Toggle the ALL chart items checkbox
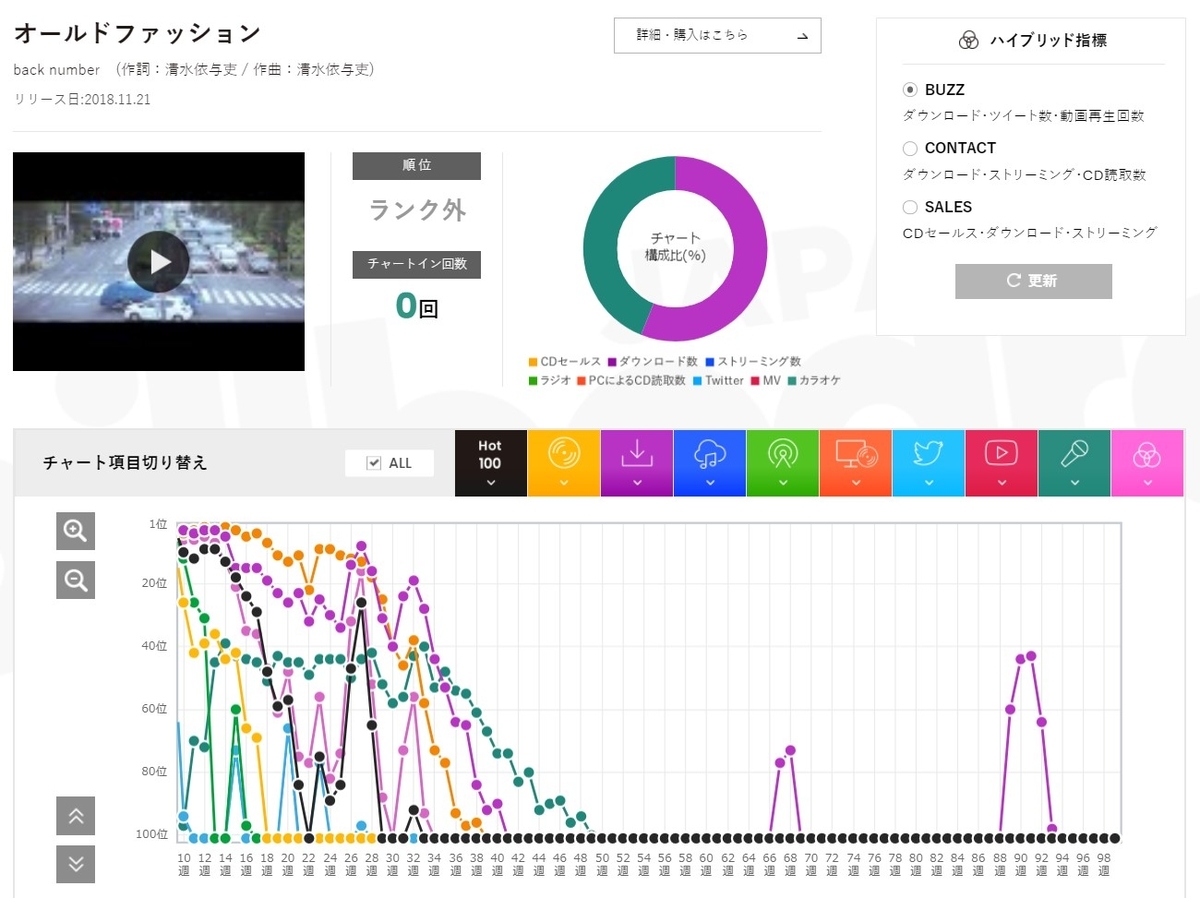Screen dimensions: 1200x898 pos(374,463)
